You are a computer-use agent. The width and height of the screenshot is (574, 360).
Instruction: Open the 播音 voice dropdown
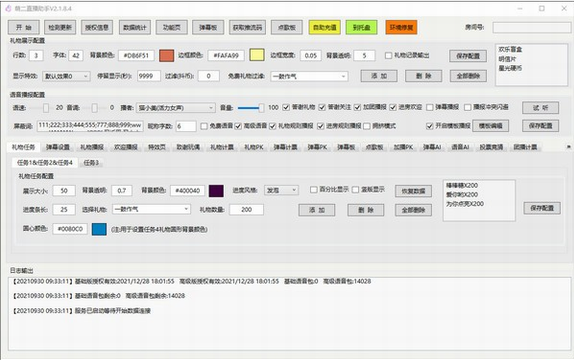175,108
